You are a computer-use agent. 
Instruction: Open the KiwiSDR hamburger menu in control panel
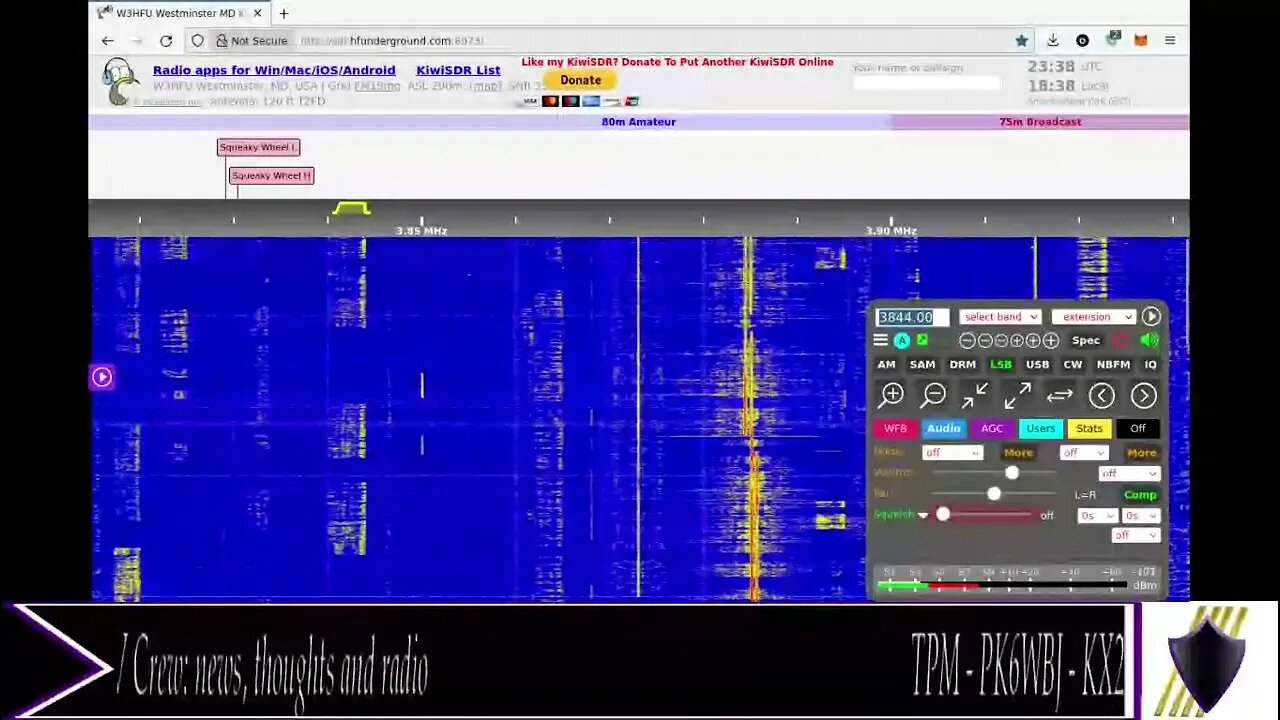pyautogui.click(x=881, y=340)
